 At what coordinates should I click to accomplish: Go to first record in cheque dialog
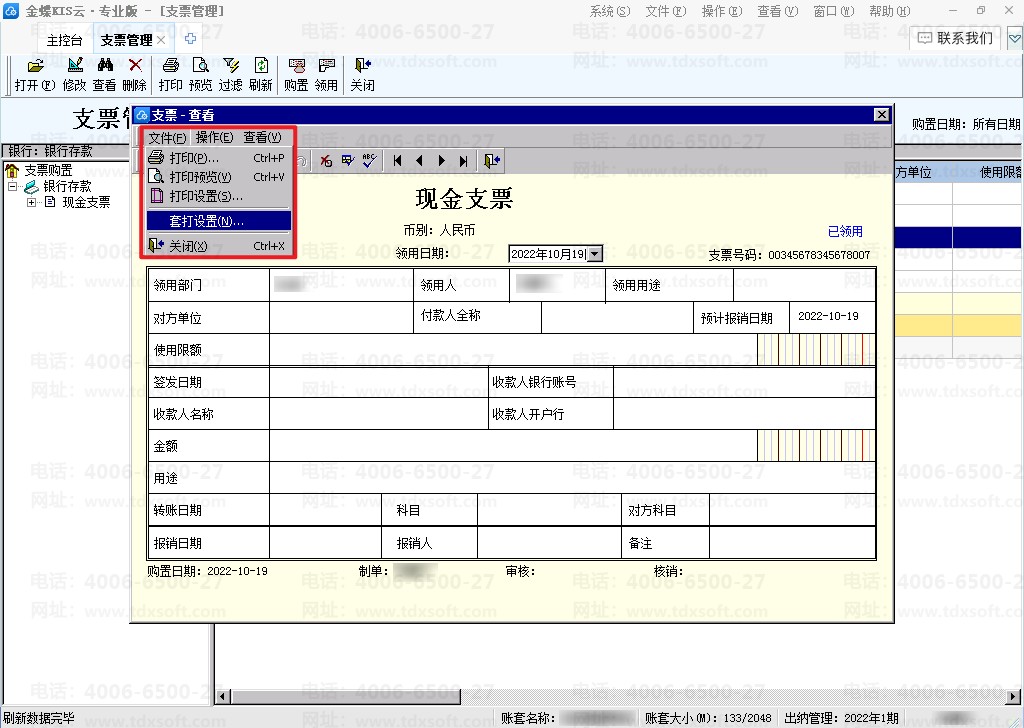coord(397,161)
